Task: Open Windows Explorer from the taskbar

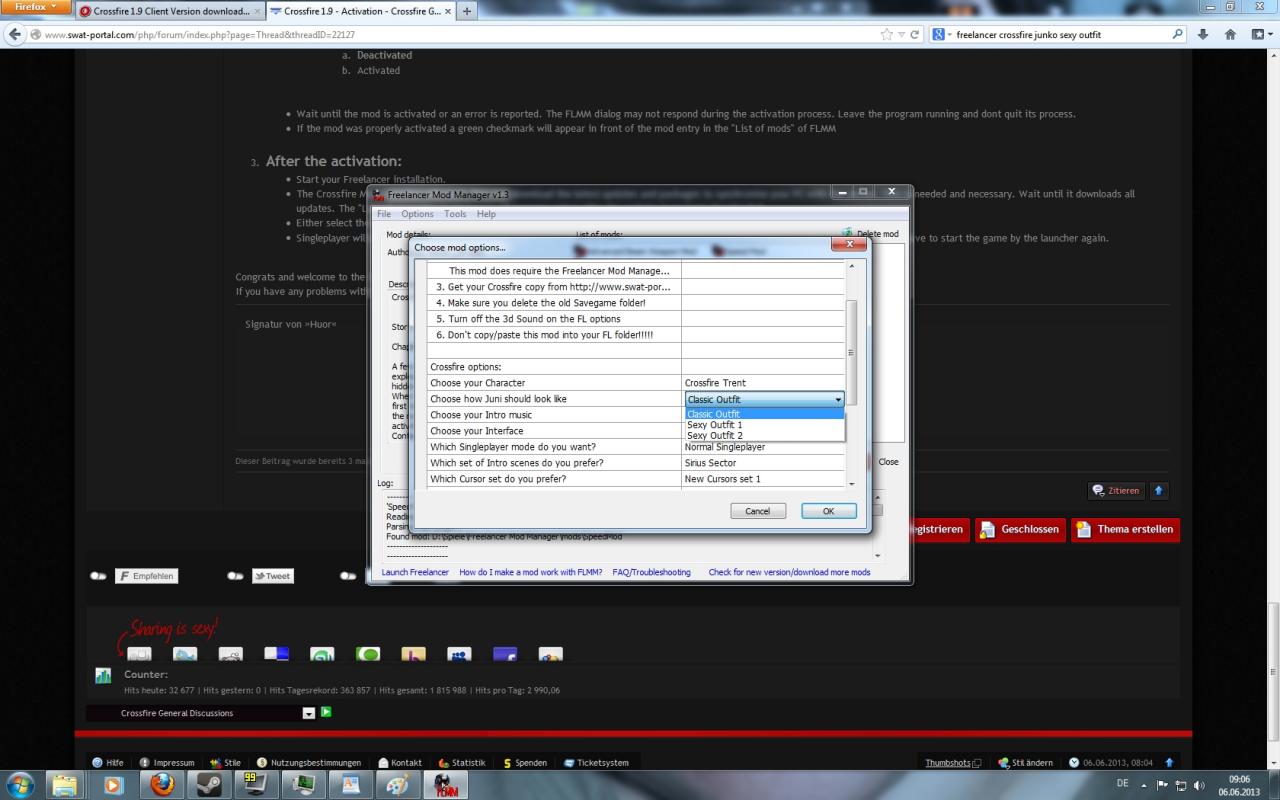Action: 65,784
